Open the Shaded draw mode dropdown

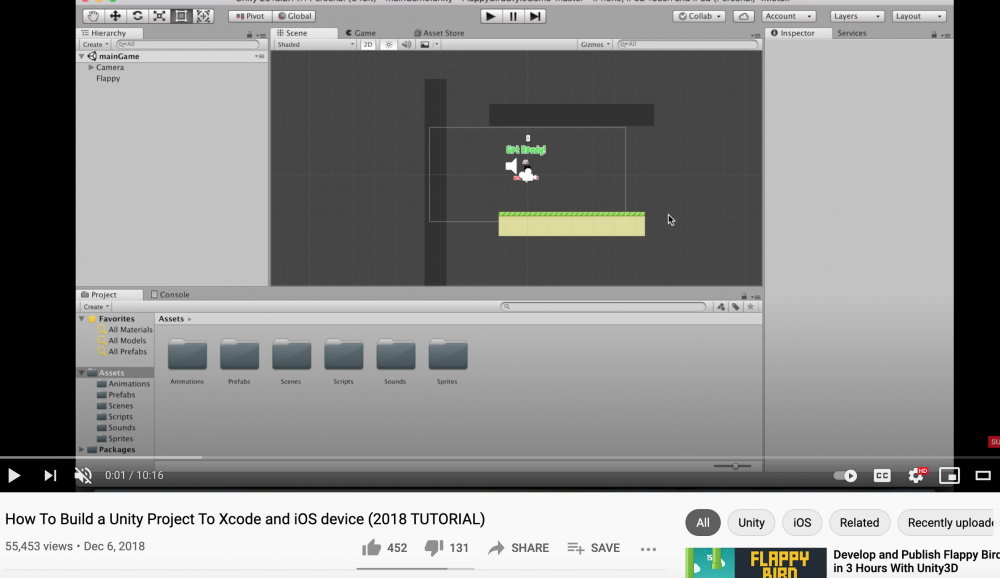pos(315,44)
